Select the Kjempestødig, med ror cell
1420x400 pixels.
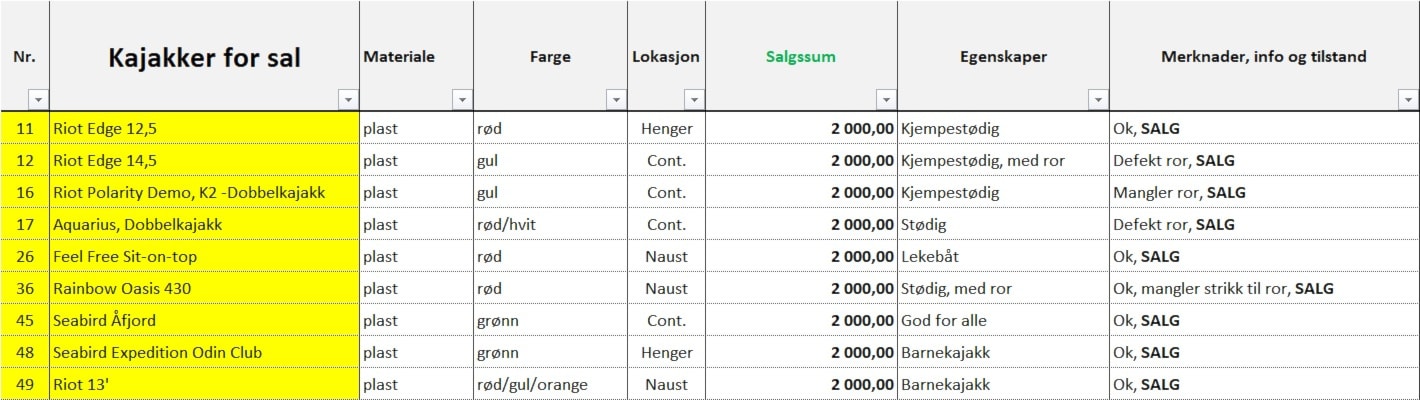tap(1002, 160)
